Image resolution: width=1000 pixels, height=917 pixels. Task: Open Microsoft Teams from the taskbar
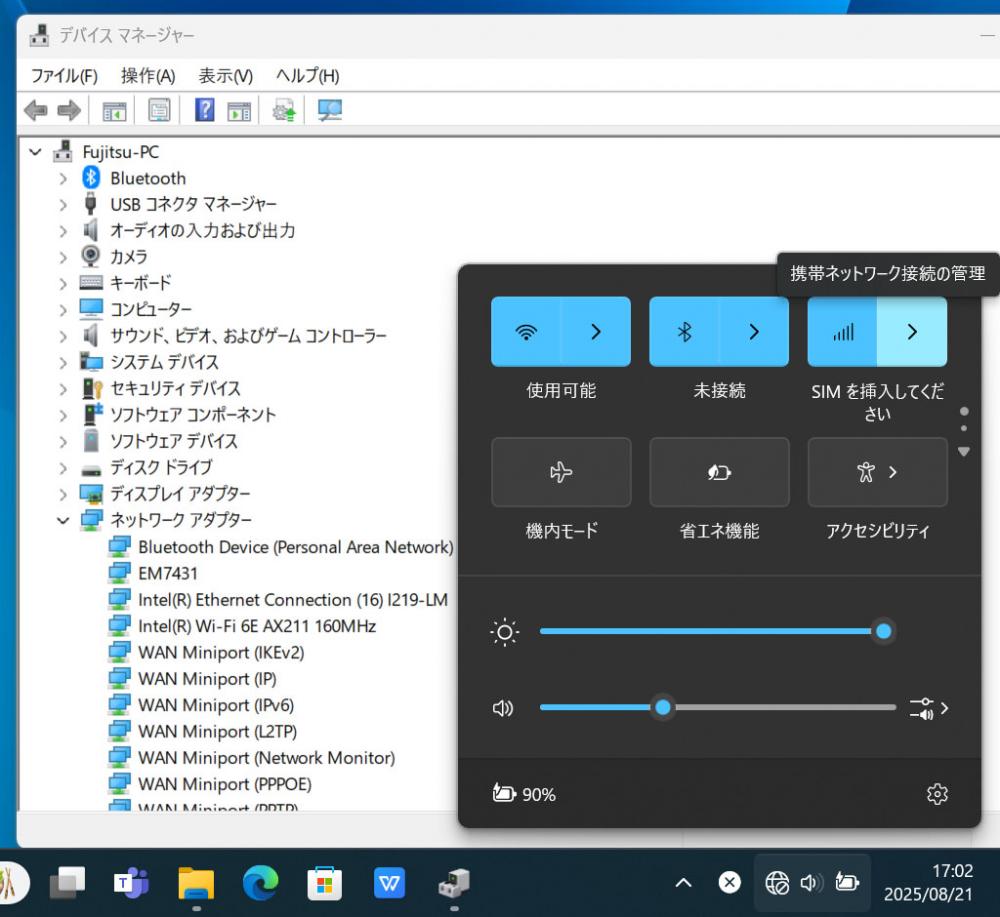point(131,883)
